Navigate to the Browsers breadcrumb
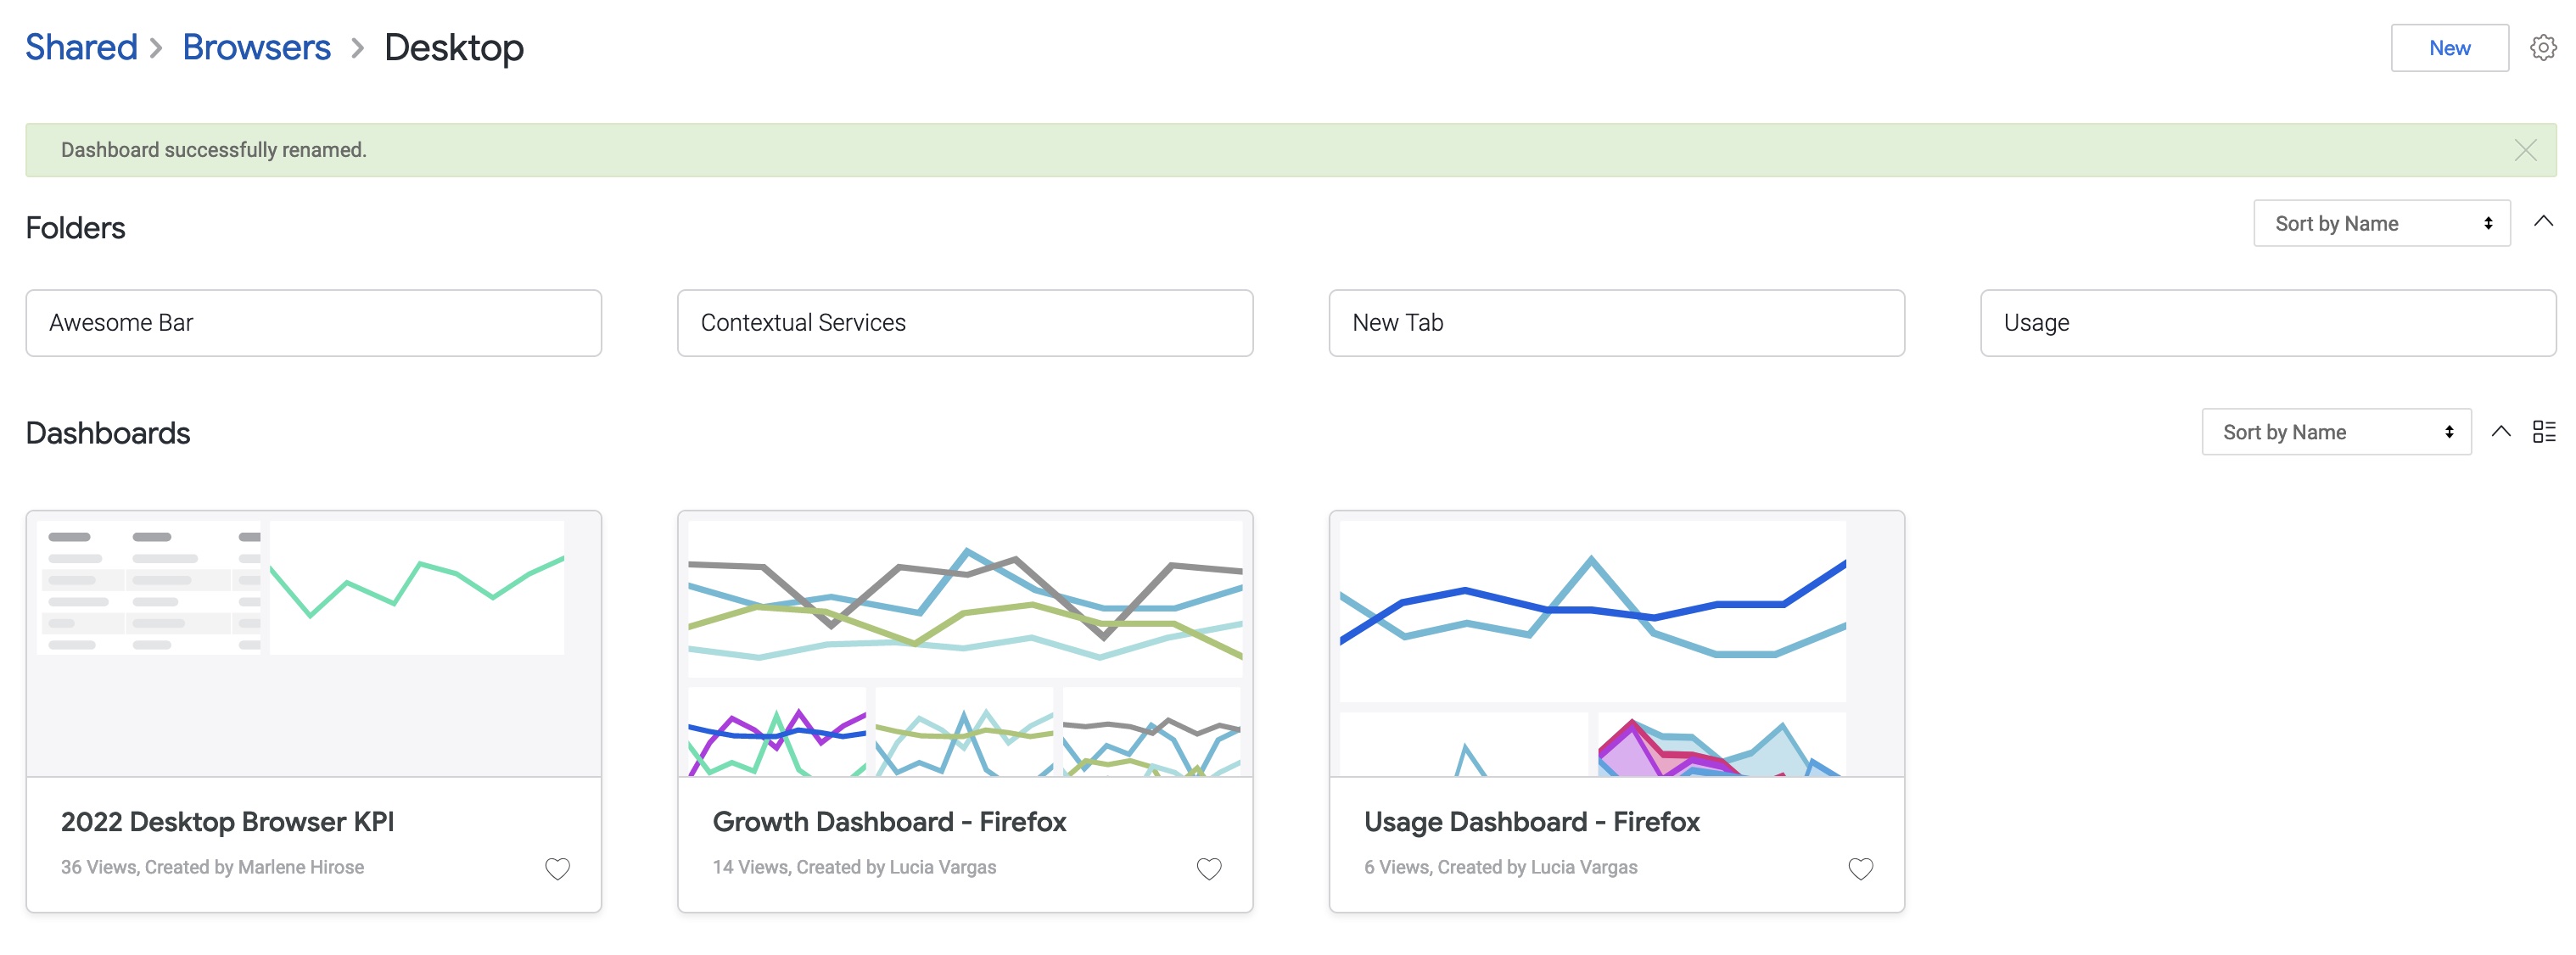2576x955 pixels. (256, 47)
